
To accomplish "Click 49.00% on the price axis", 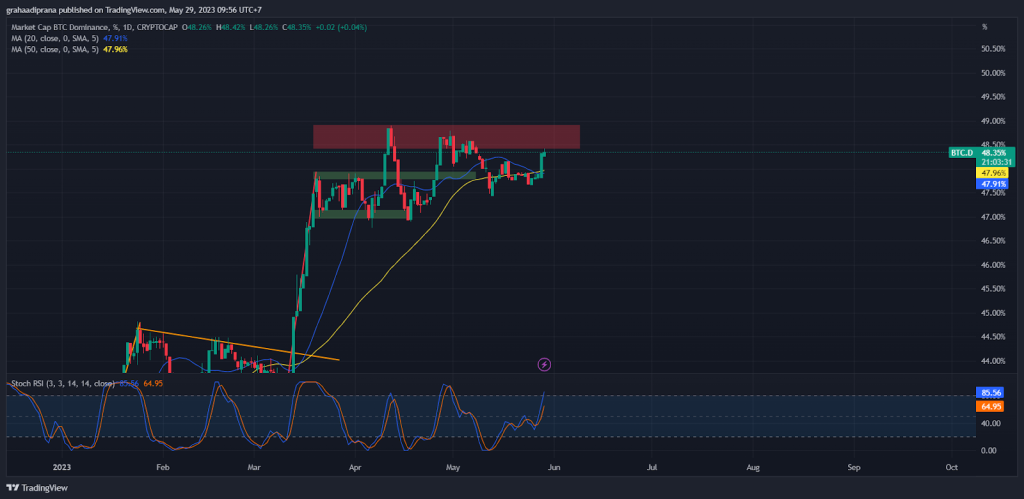I will 993,121.
